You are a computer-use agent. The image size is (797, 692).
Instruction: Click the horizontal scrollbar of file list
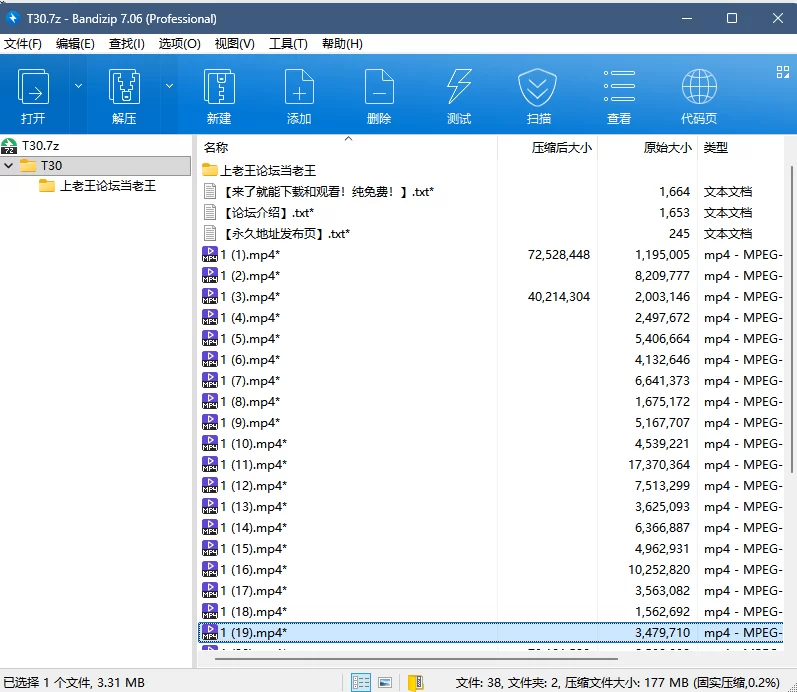pos(416,658)
